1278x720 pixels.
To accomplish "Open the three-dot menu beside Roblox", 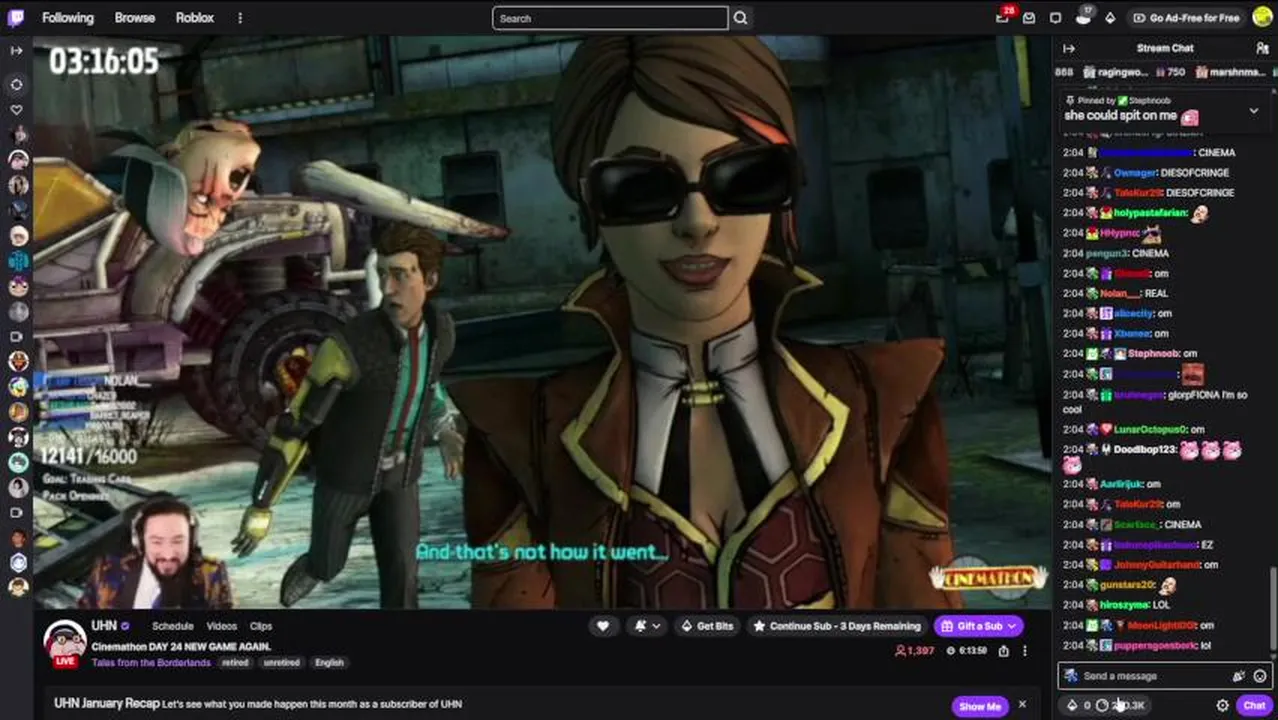I will tap(239, 18).
